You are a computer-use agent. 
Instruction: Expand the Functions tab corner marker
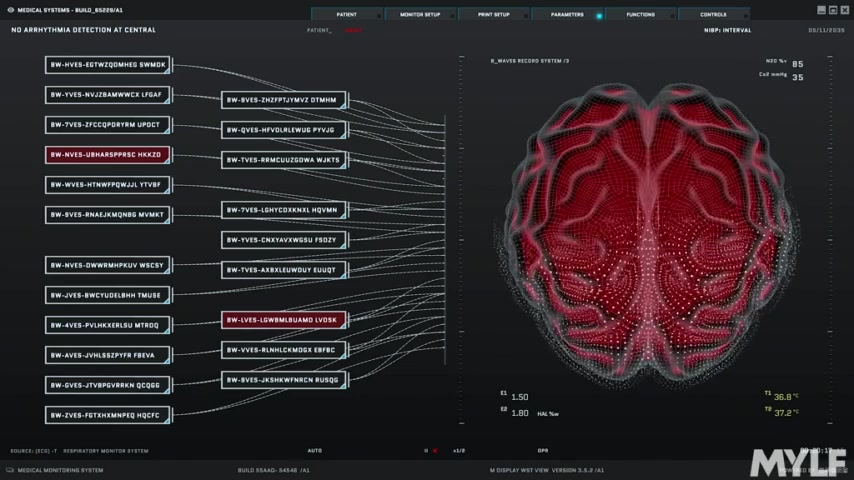[x=672, y=16]
